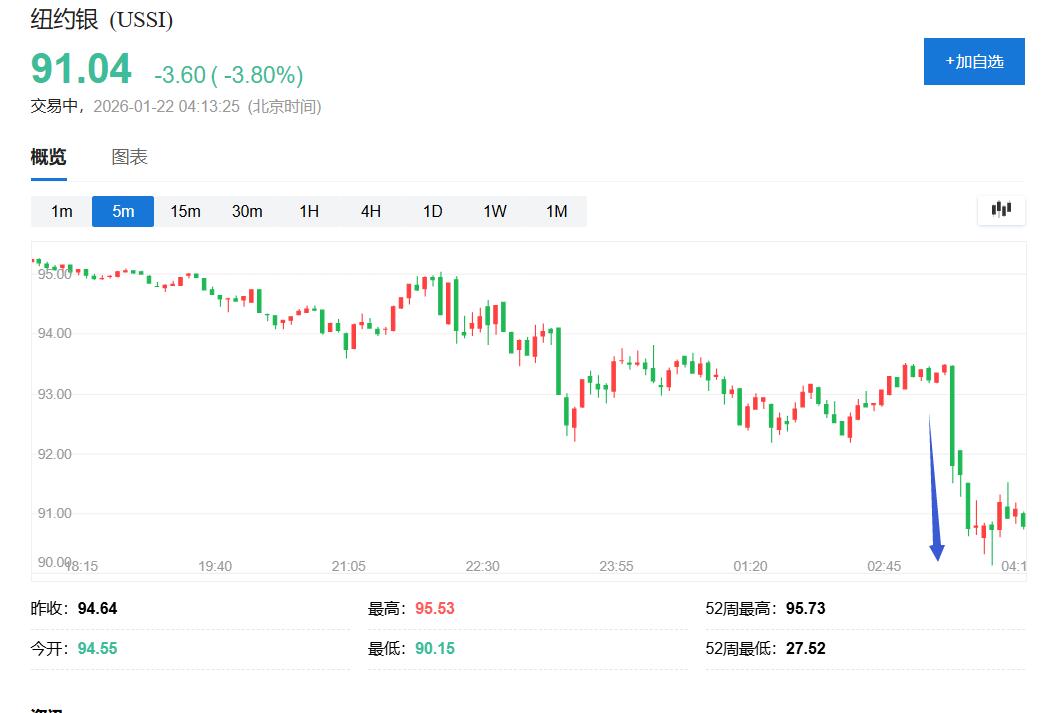Open the candlestick chart style icon
This screenshot has height=713, width=1043.
(x=1001, y=210)
